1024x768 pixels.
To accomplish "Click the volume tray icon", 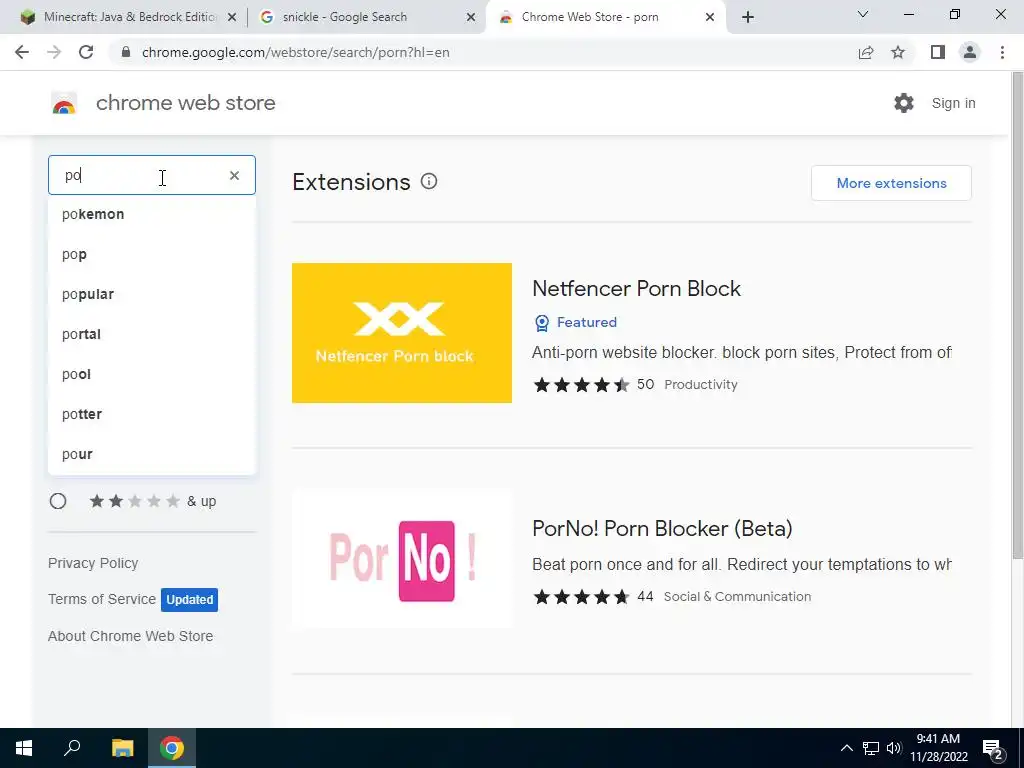I will point(894,748).
